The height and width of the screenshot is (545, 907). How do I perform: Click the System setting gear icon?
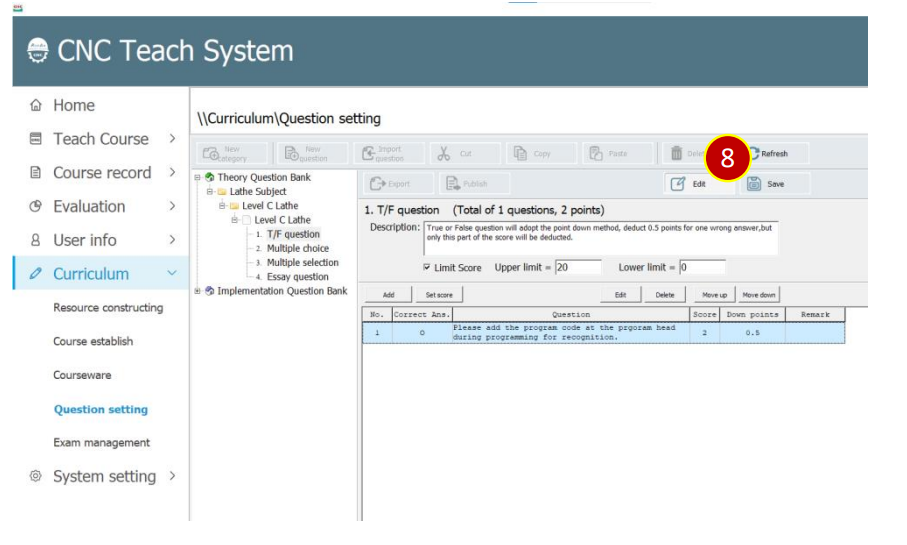point(36,476)
